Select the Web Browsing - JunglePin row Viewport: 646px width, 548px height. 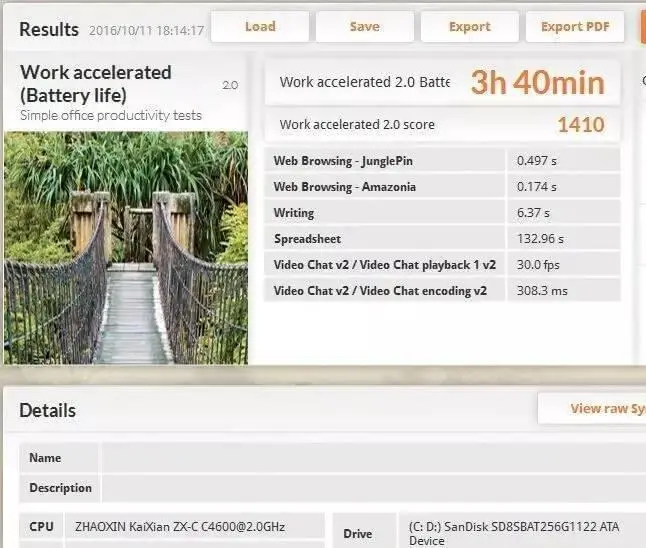(442, 160)
